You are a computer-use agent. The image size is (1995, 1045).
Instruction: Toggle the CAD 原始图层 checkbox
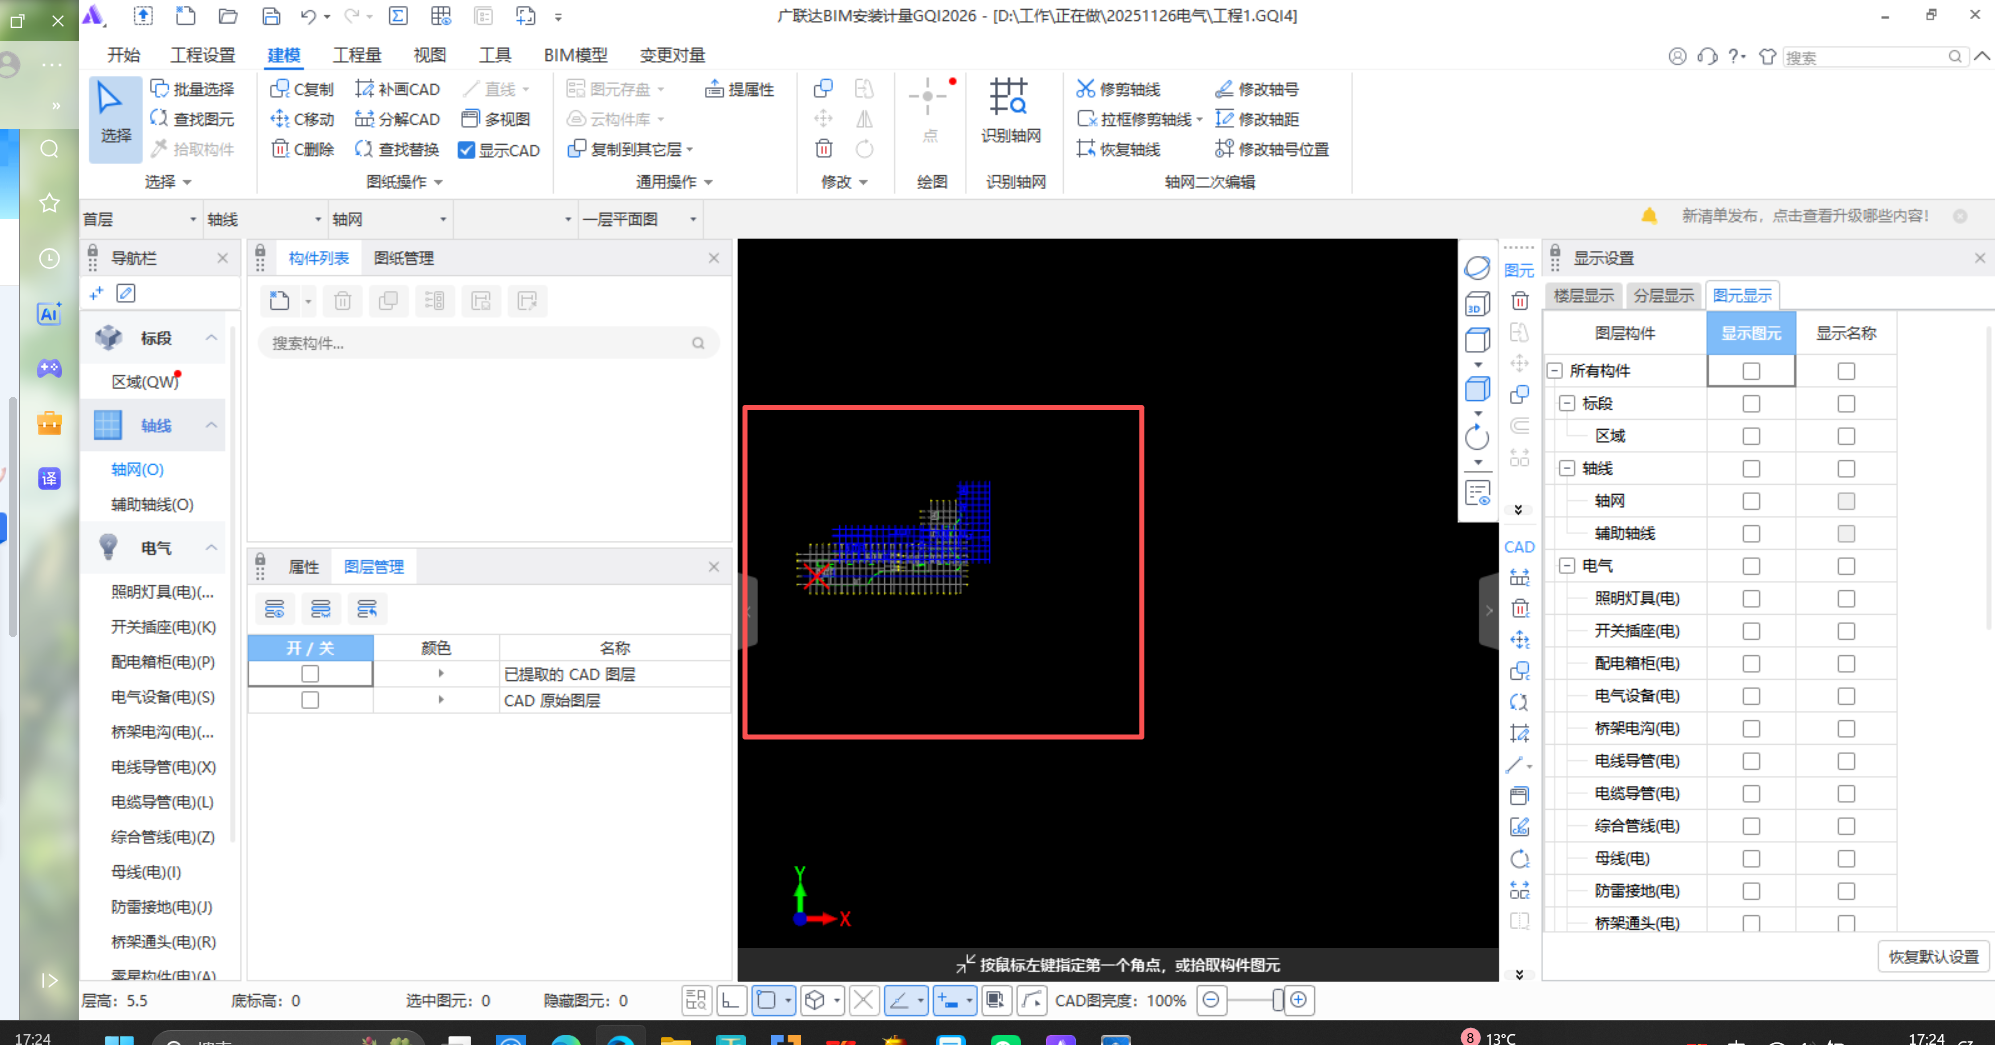(310, 700)
